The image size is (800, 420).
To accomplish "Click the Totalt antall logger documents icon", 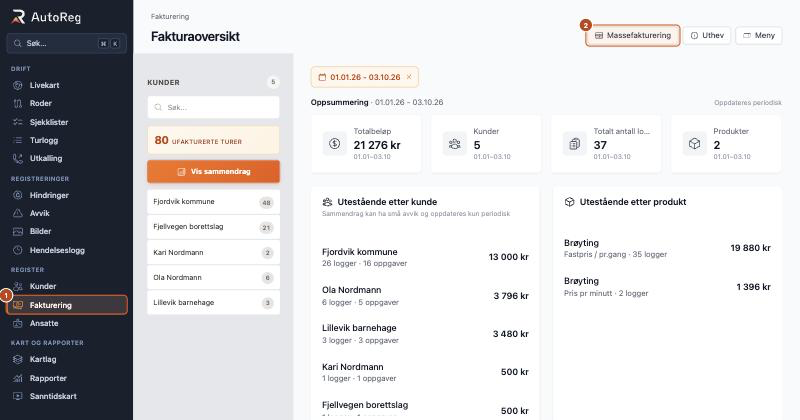I will tap(574, 144).
